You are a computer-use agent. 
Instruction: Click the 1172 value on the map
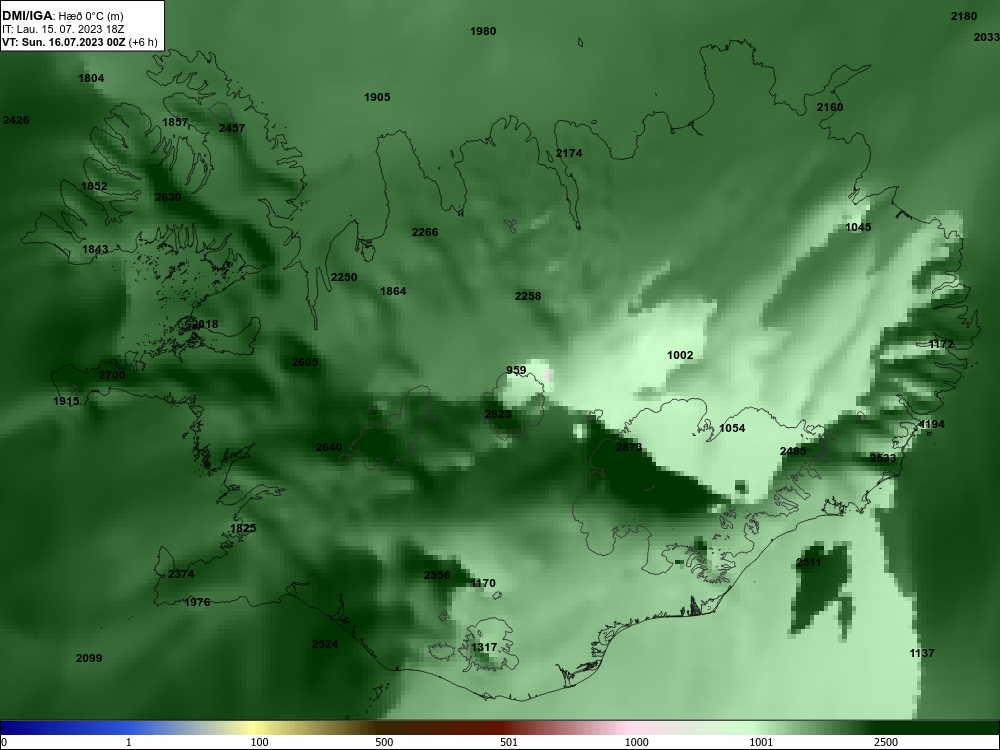click(x=941, y=344)
